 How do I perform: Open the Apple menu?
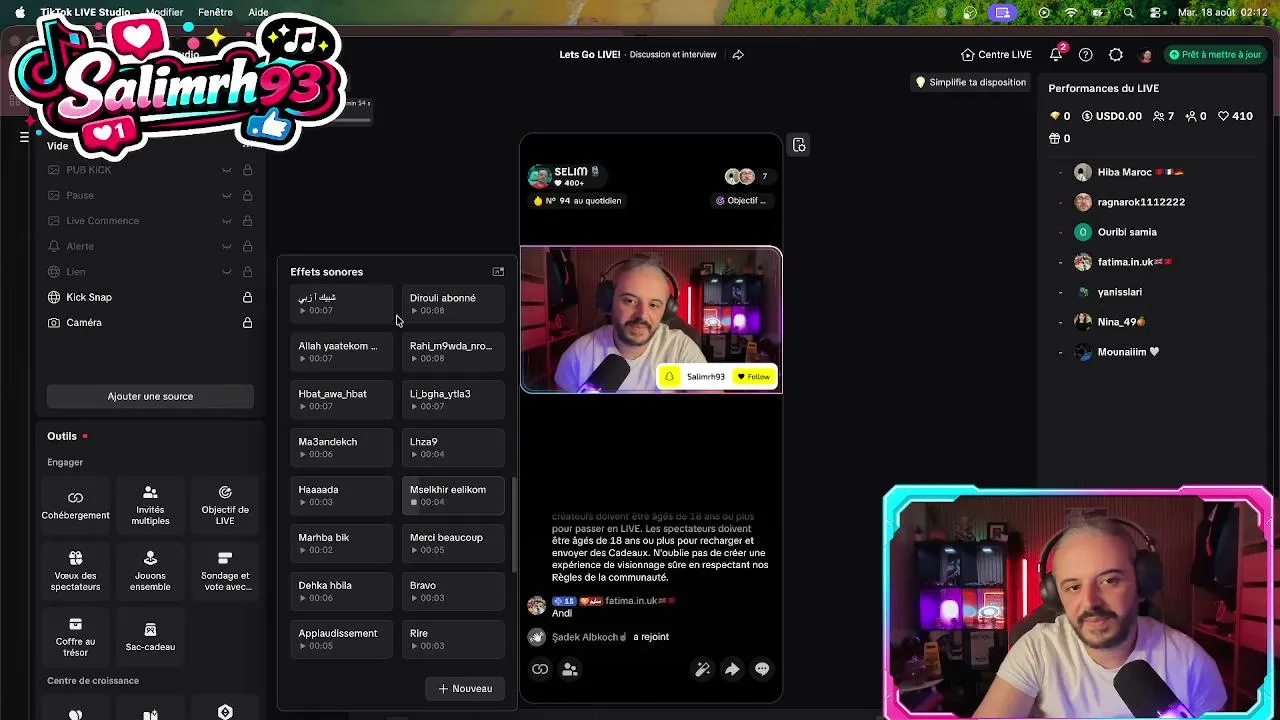20,12
